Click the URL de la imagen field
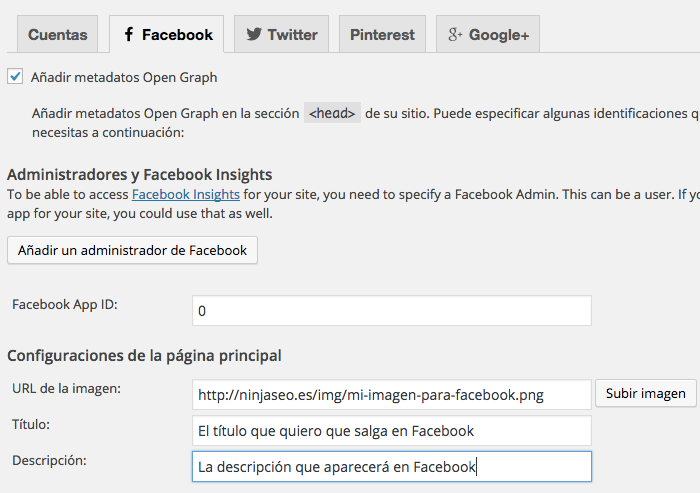 pyautogui.click(x=391, y=395)
